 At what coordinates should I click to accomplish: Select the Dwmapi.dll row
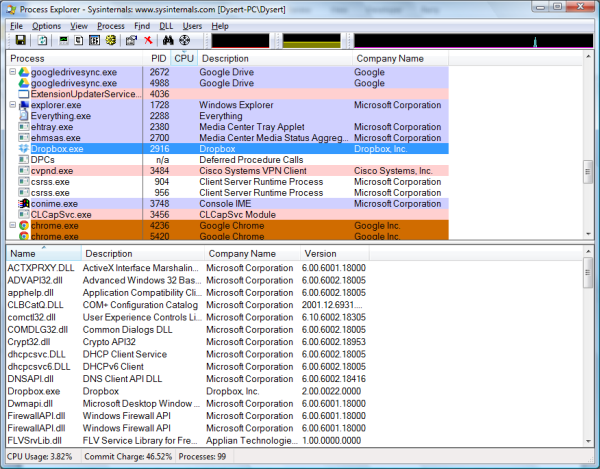click(x=187, y=404)
